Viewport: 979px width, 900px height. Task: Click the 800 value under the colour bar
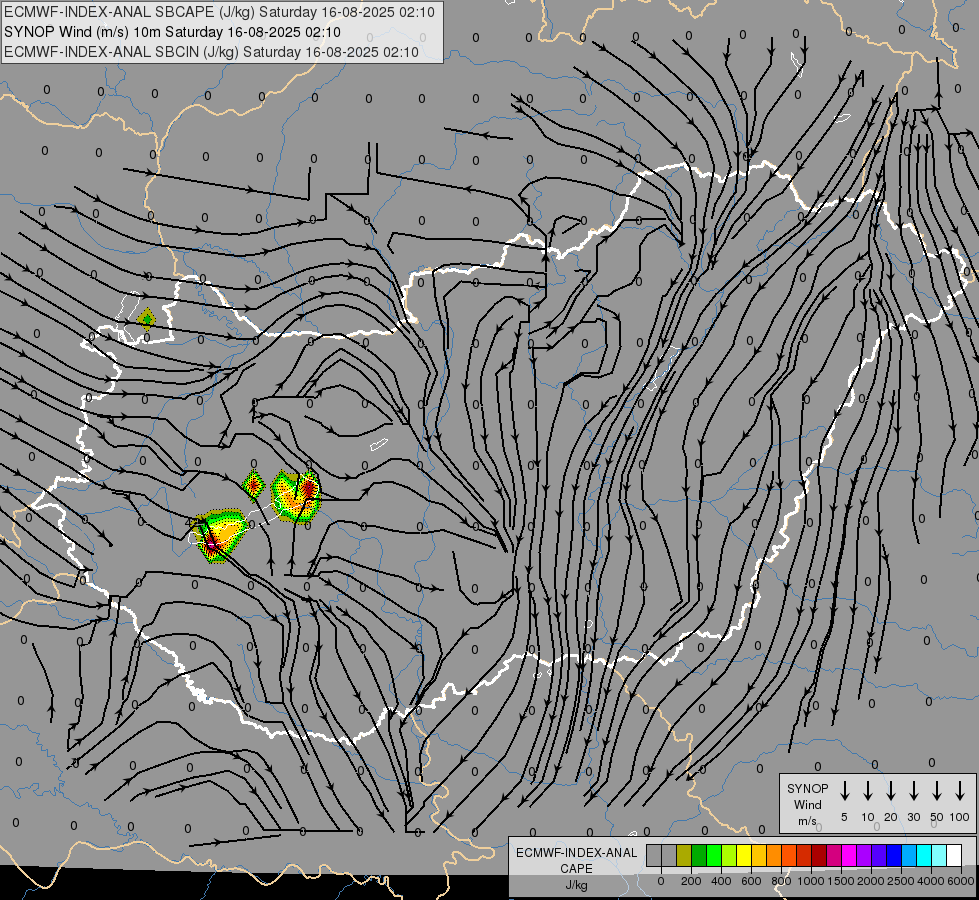[781, 881]
